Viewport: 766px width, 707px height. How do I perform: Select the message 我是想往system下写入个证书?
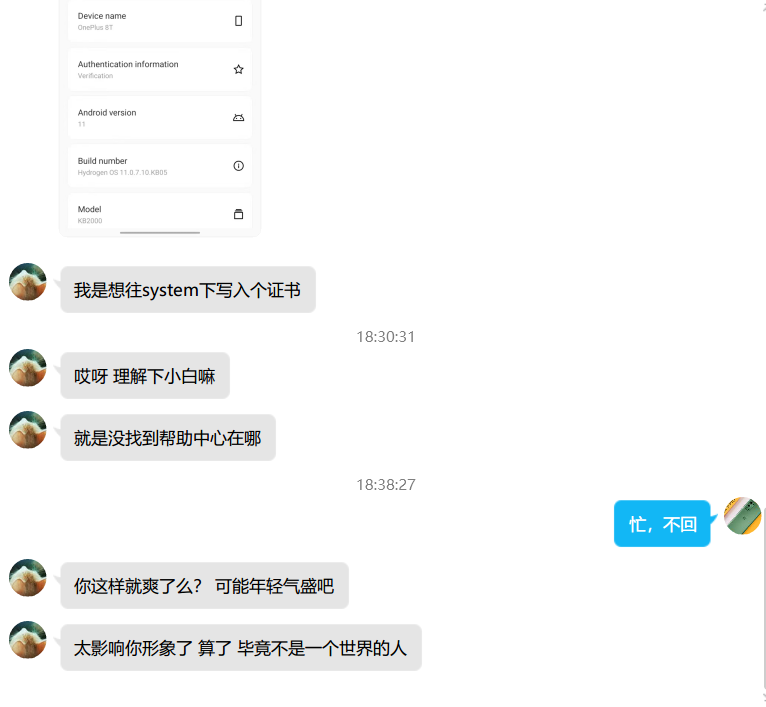coord(188,290)
